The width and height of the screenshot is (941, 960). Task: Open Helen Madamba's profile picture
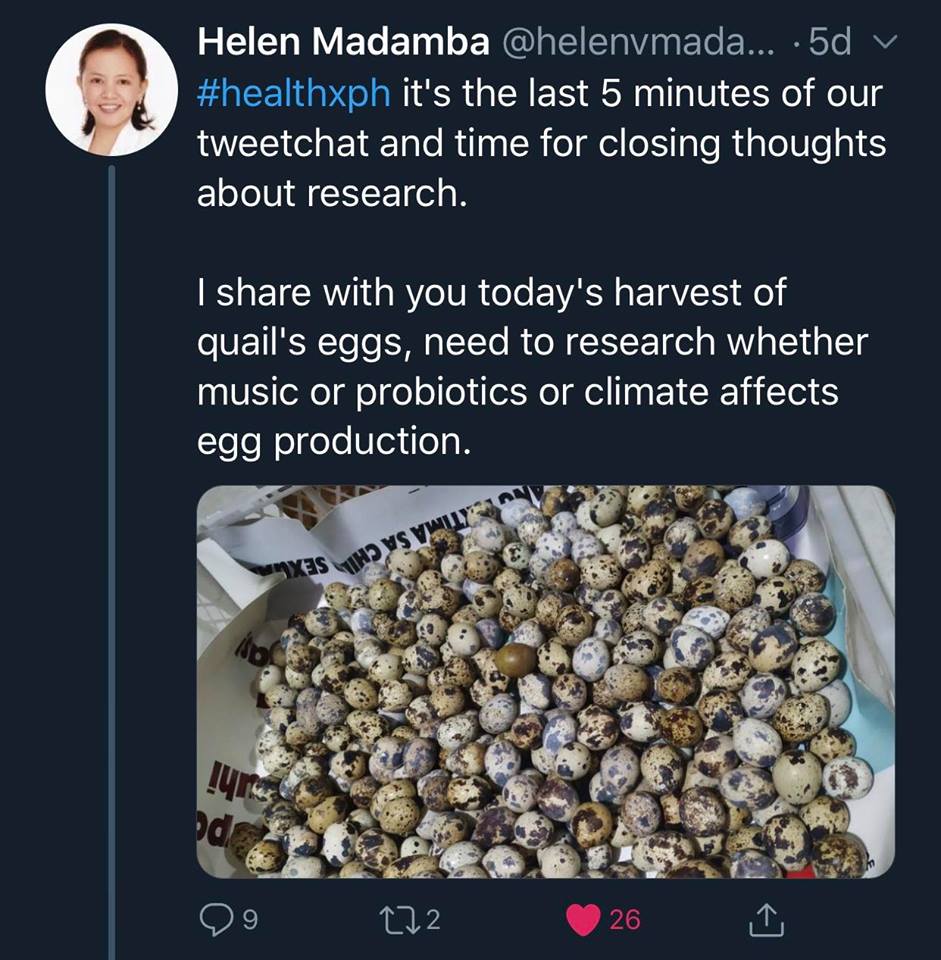click(x=112, y=90)
